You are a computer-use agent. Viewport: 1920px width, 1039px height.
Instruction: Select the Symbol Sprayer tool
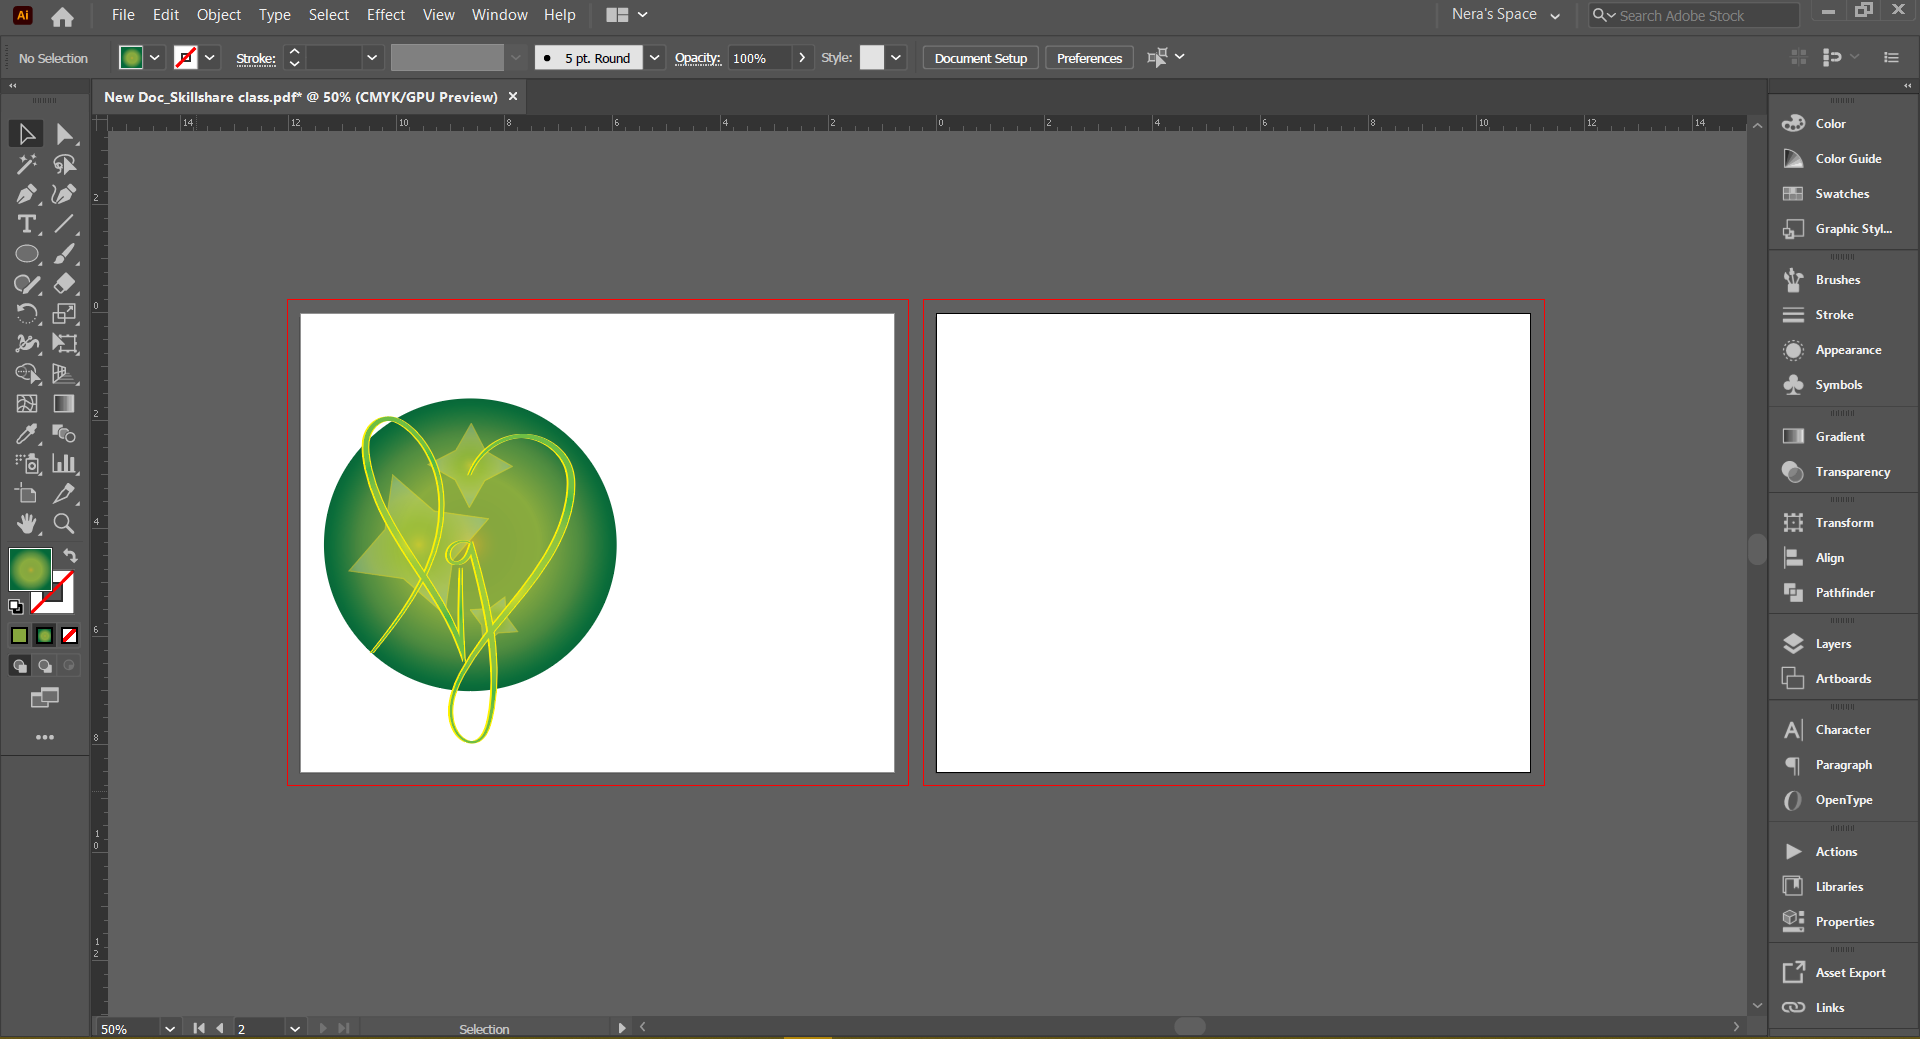pyautogui.click(x=27, y=464)
